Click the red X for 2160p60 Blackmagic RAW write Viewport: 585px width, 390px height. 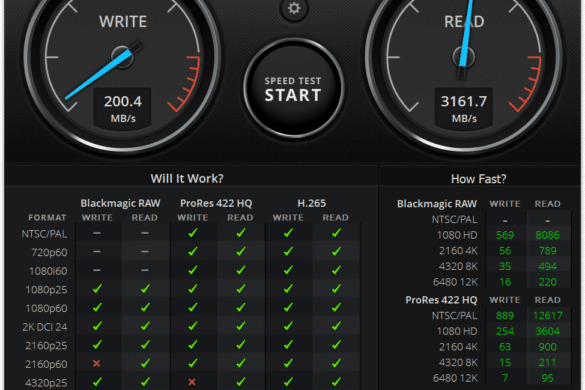coord(97,363)
